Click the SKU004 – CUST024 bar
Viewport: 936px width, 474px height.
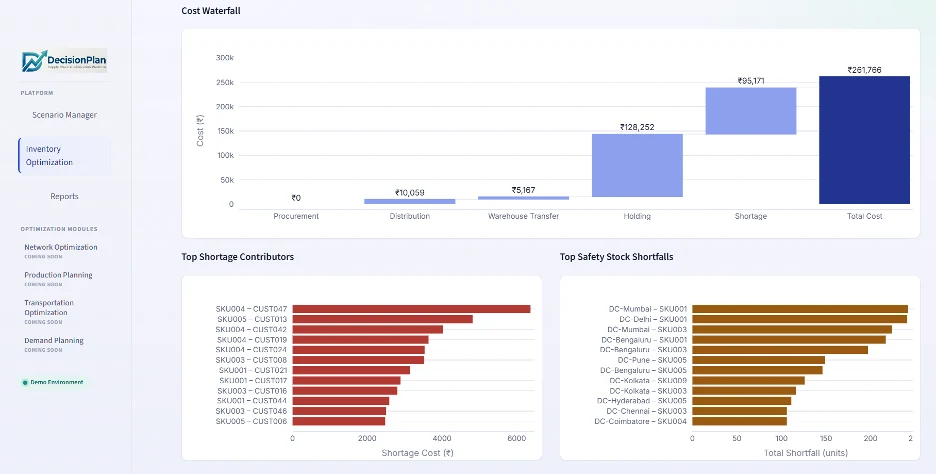pyautogui.click(x=359, y=350)
